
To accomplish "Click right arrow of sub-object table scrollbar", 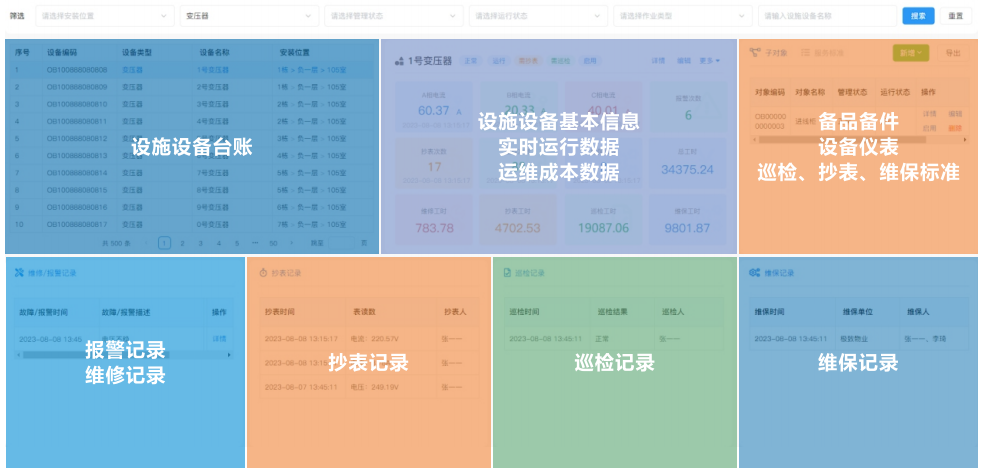I will pos(966,140).
